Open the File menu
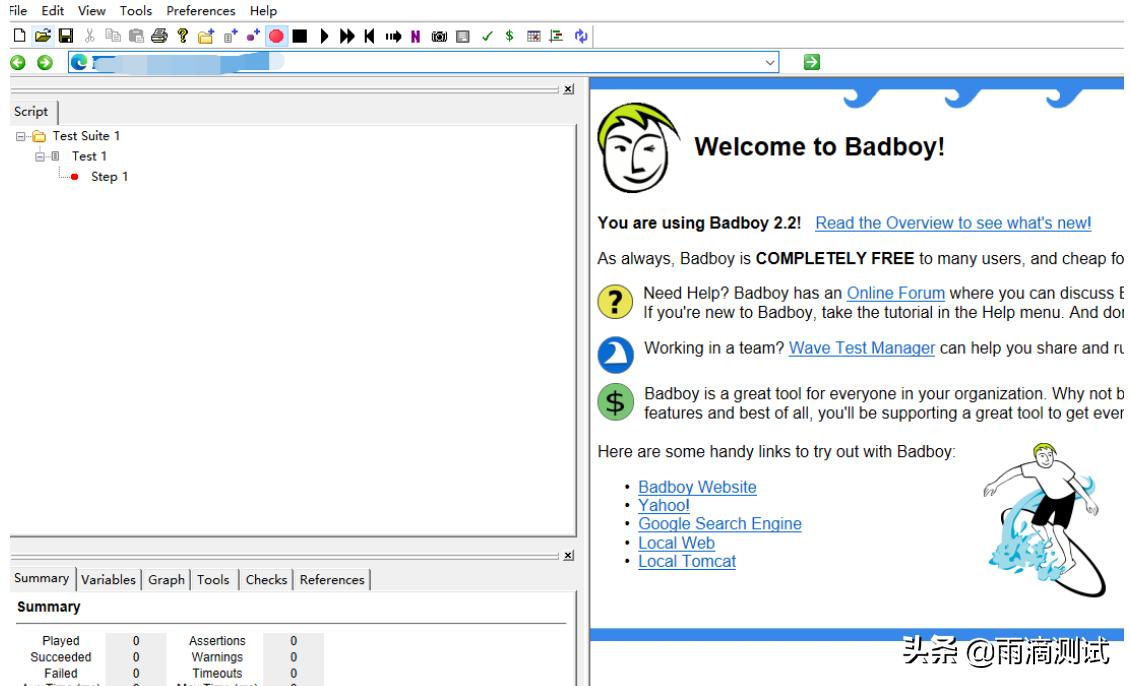This screenshot has height=686, width=1130. tap(18, 11)
